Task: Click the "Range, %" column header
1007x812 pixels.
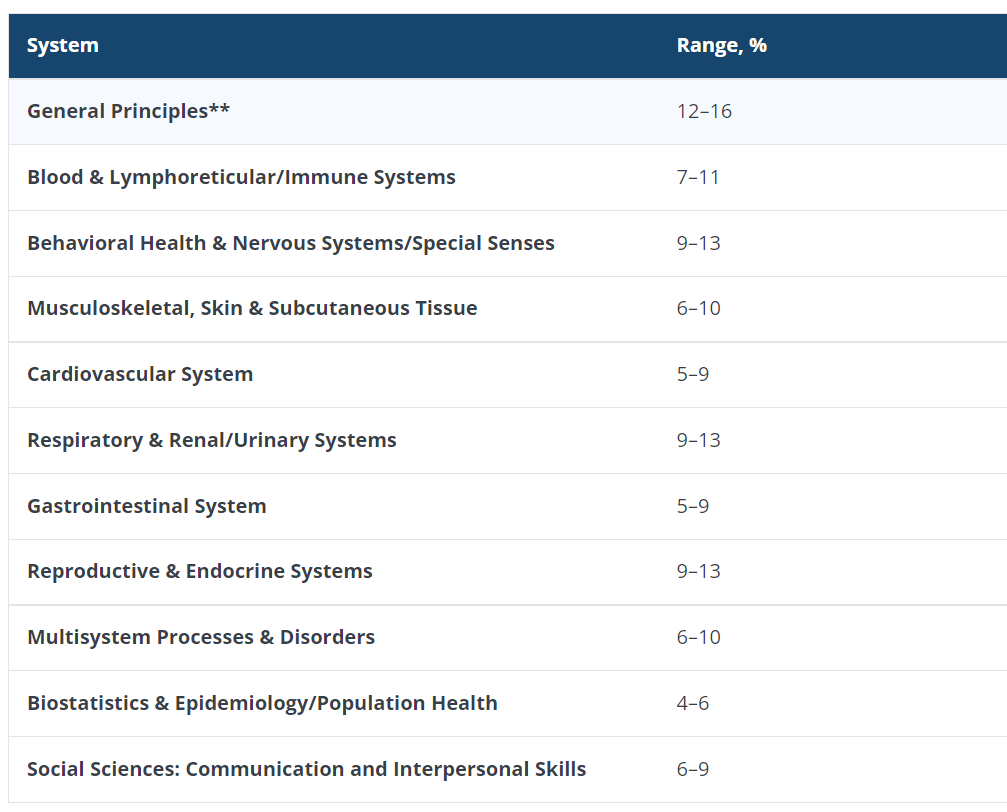Action: tap(721, 45)
